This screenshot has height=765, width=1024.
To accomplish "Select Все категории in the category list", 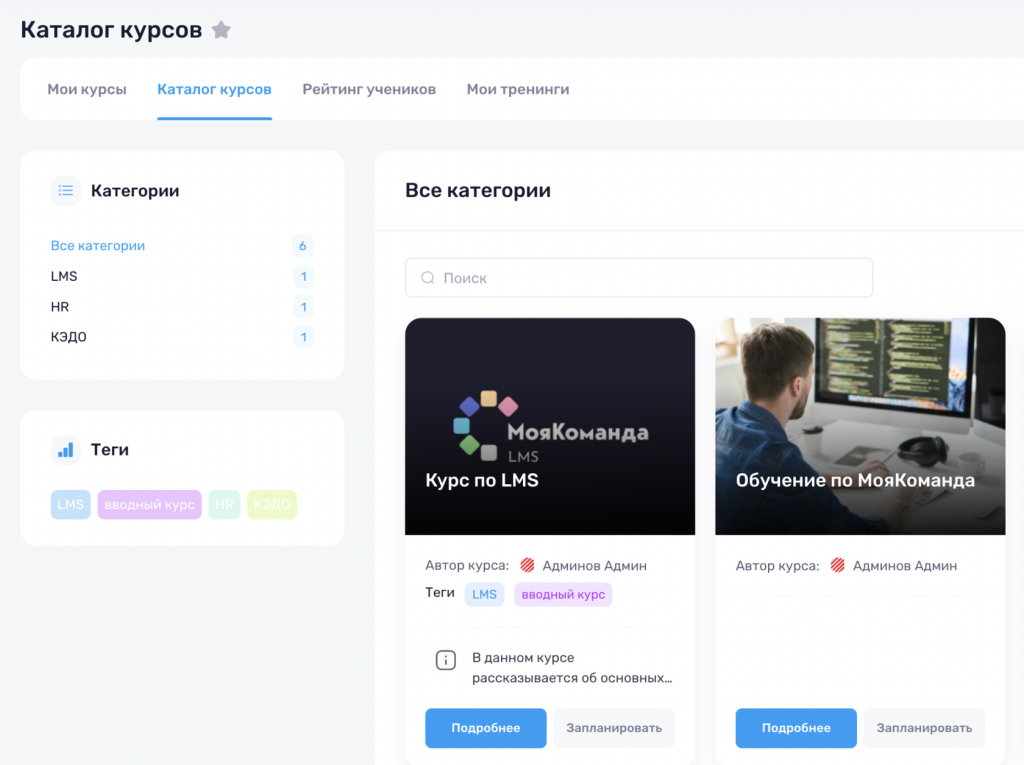I will pos(98,246).
